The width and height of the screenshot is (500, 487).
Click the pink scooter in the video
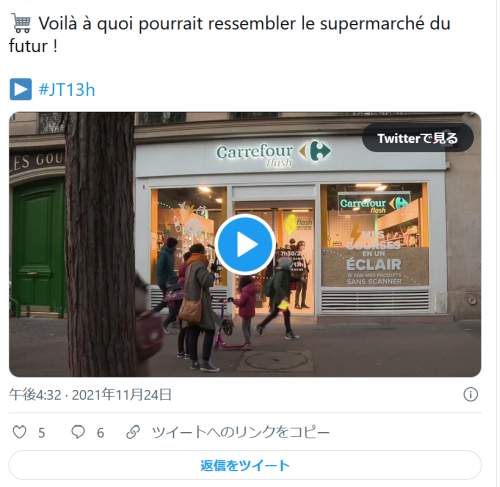226,324
